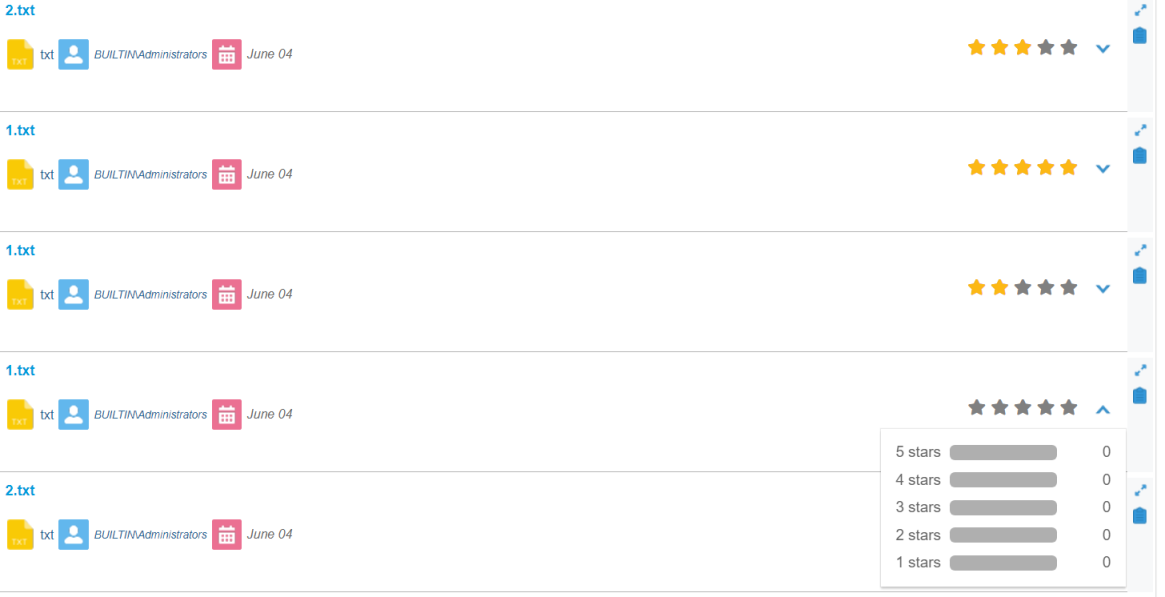Rate the unrated 1.txt file one star
This screenshot has width=1165, height=597.
coord(977,407)
